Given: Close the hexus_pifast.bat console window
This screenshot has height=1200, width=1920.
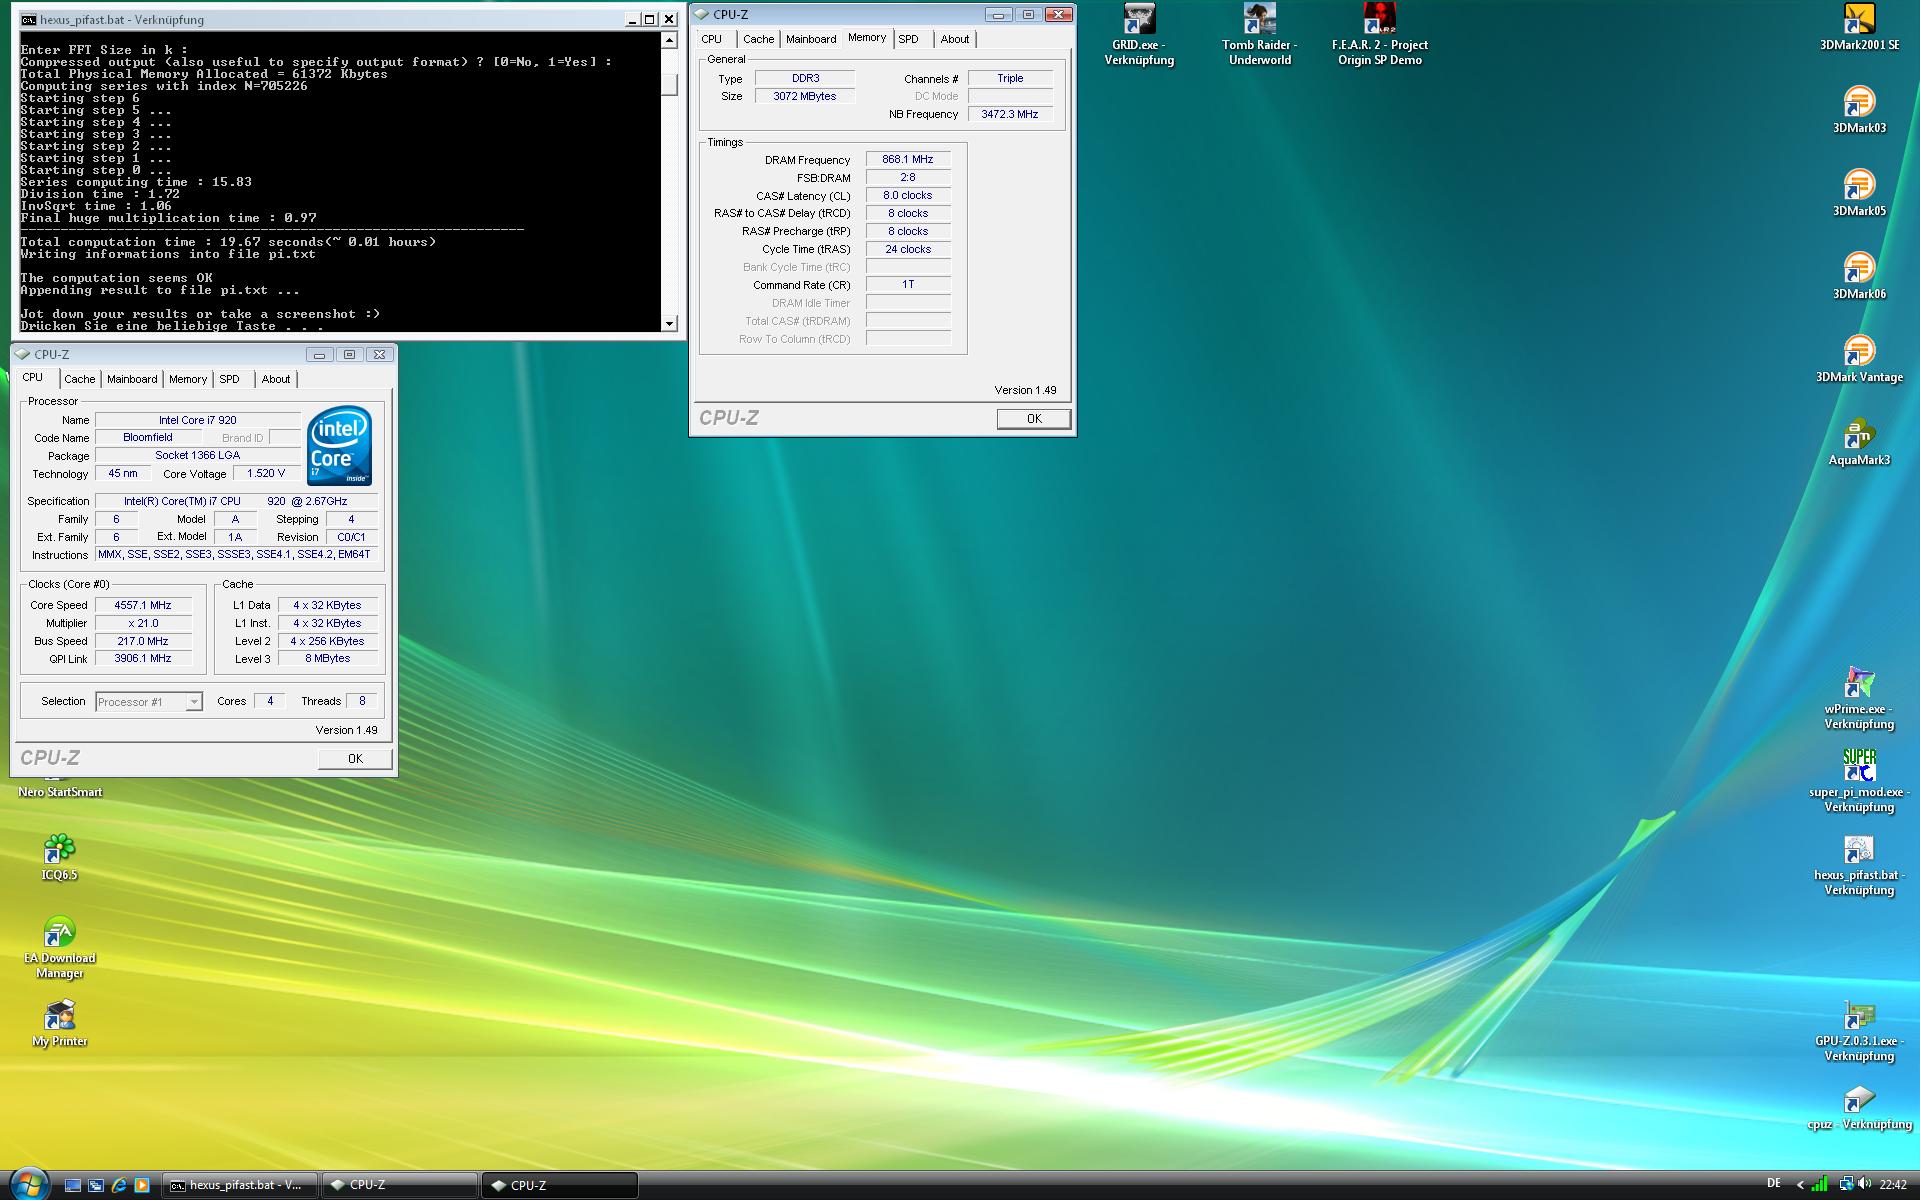Looking at the screenshot, I should pos(669,19).
